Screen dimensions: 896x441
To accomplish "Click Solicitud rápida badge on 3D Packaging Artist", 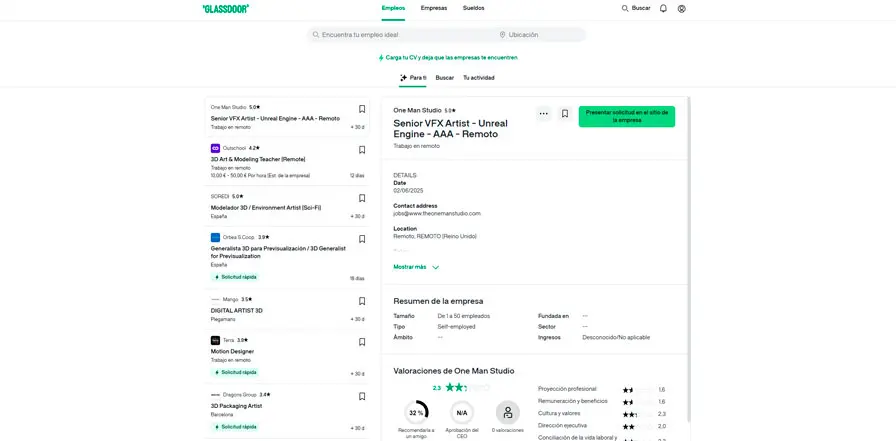I will tap(235, 427).
